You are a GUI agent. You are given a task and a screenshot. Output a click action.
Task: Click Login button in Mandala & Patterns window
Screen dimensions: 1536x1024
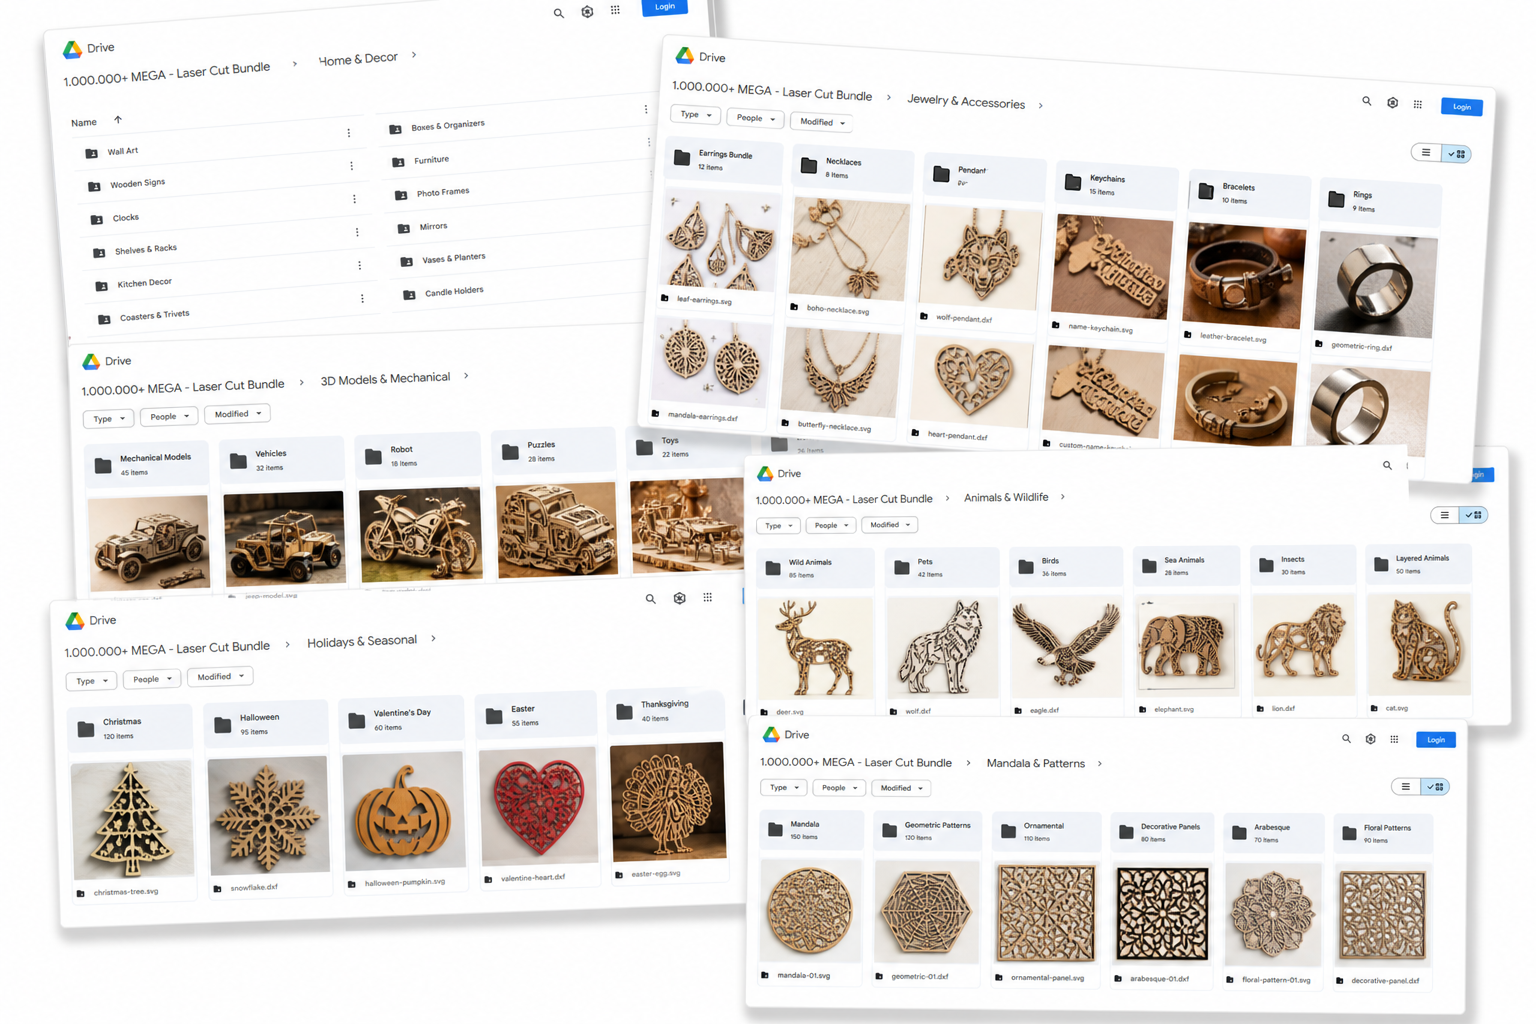1436,740
